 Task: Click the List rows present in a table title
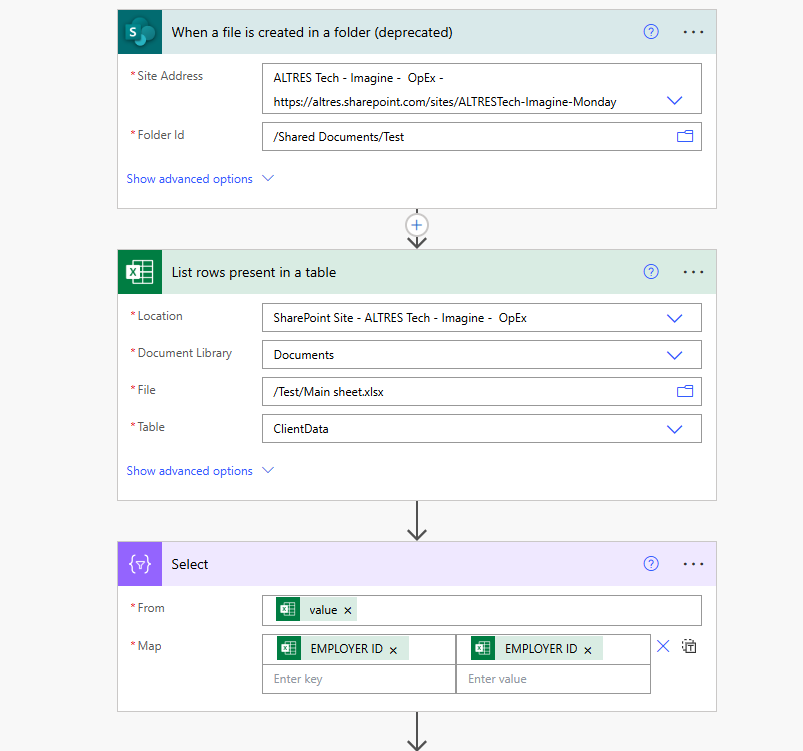coord(253,272)
